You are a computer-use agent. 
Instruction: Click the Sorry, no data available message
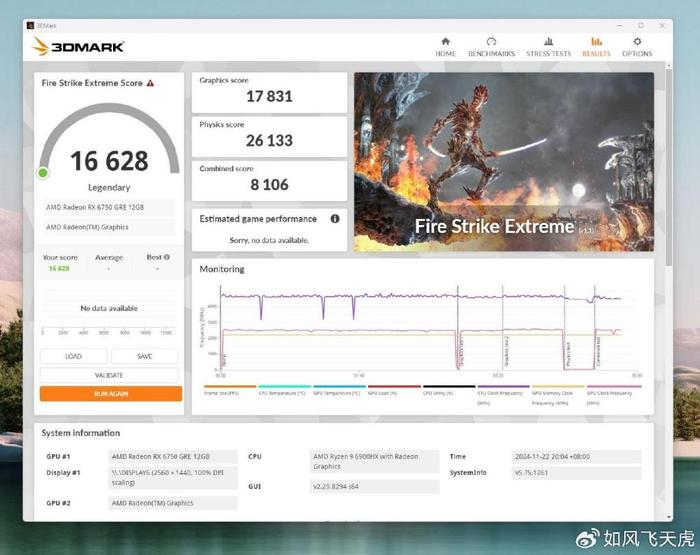pos(269,240)
